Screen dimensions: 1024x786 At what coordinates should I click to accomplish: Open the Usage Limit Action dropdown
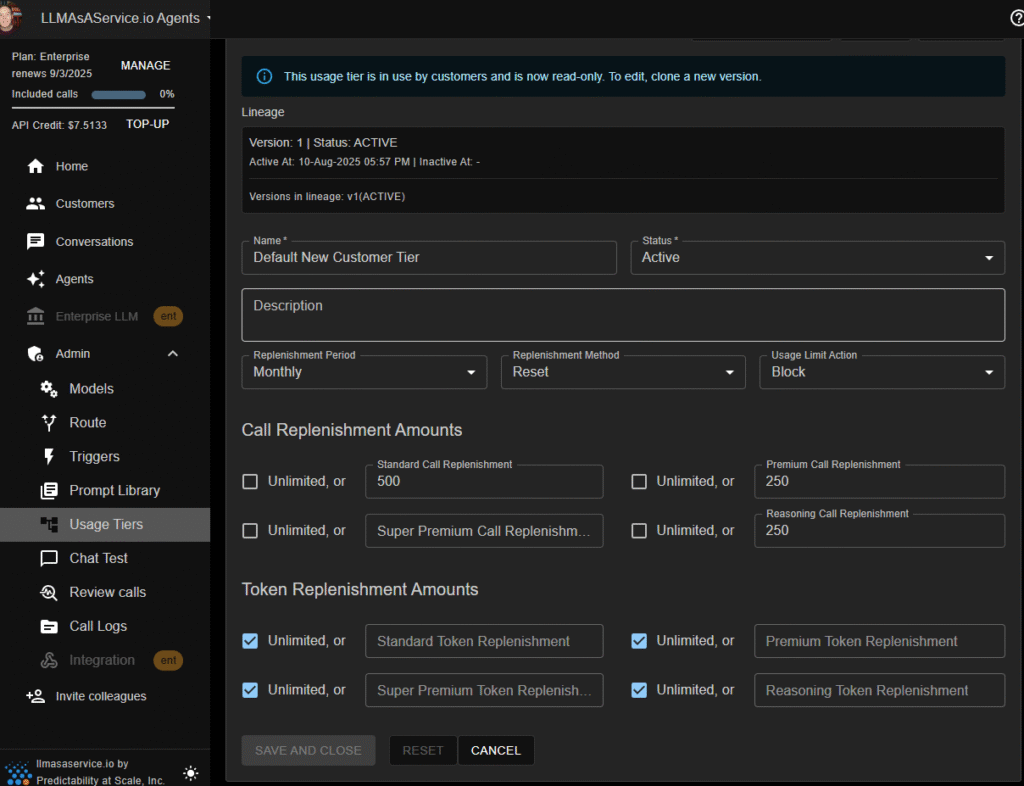pyautogui.click(x=882, y=372)
